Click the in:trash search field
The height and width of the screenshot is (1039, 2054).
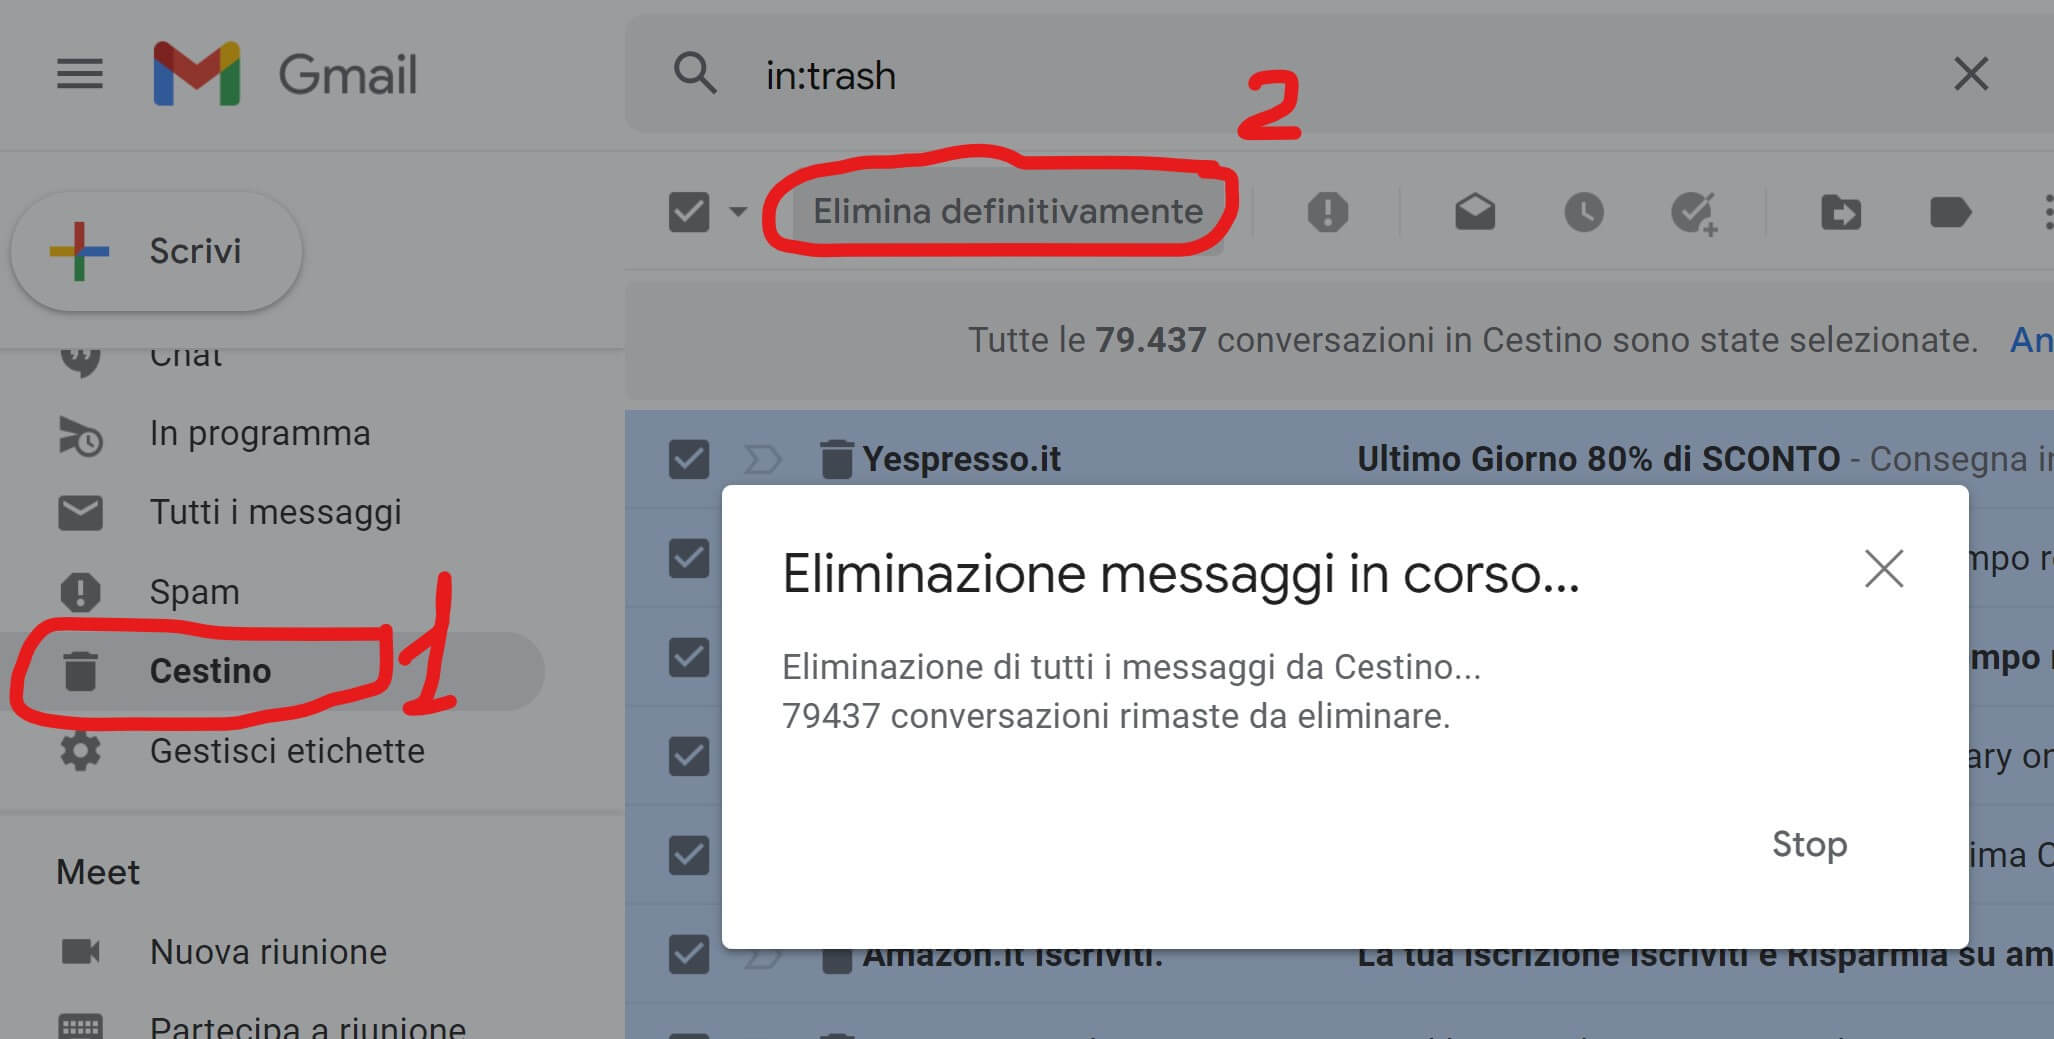[x=1300, y=75]
